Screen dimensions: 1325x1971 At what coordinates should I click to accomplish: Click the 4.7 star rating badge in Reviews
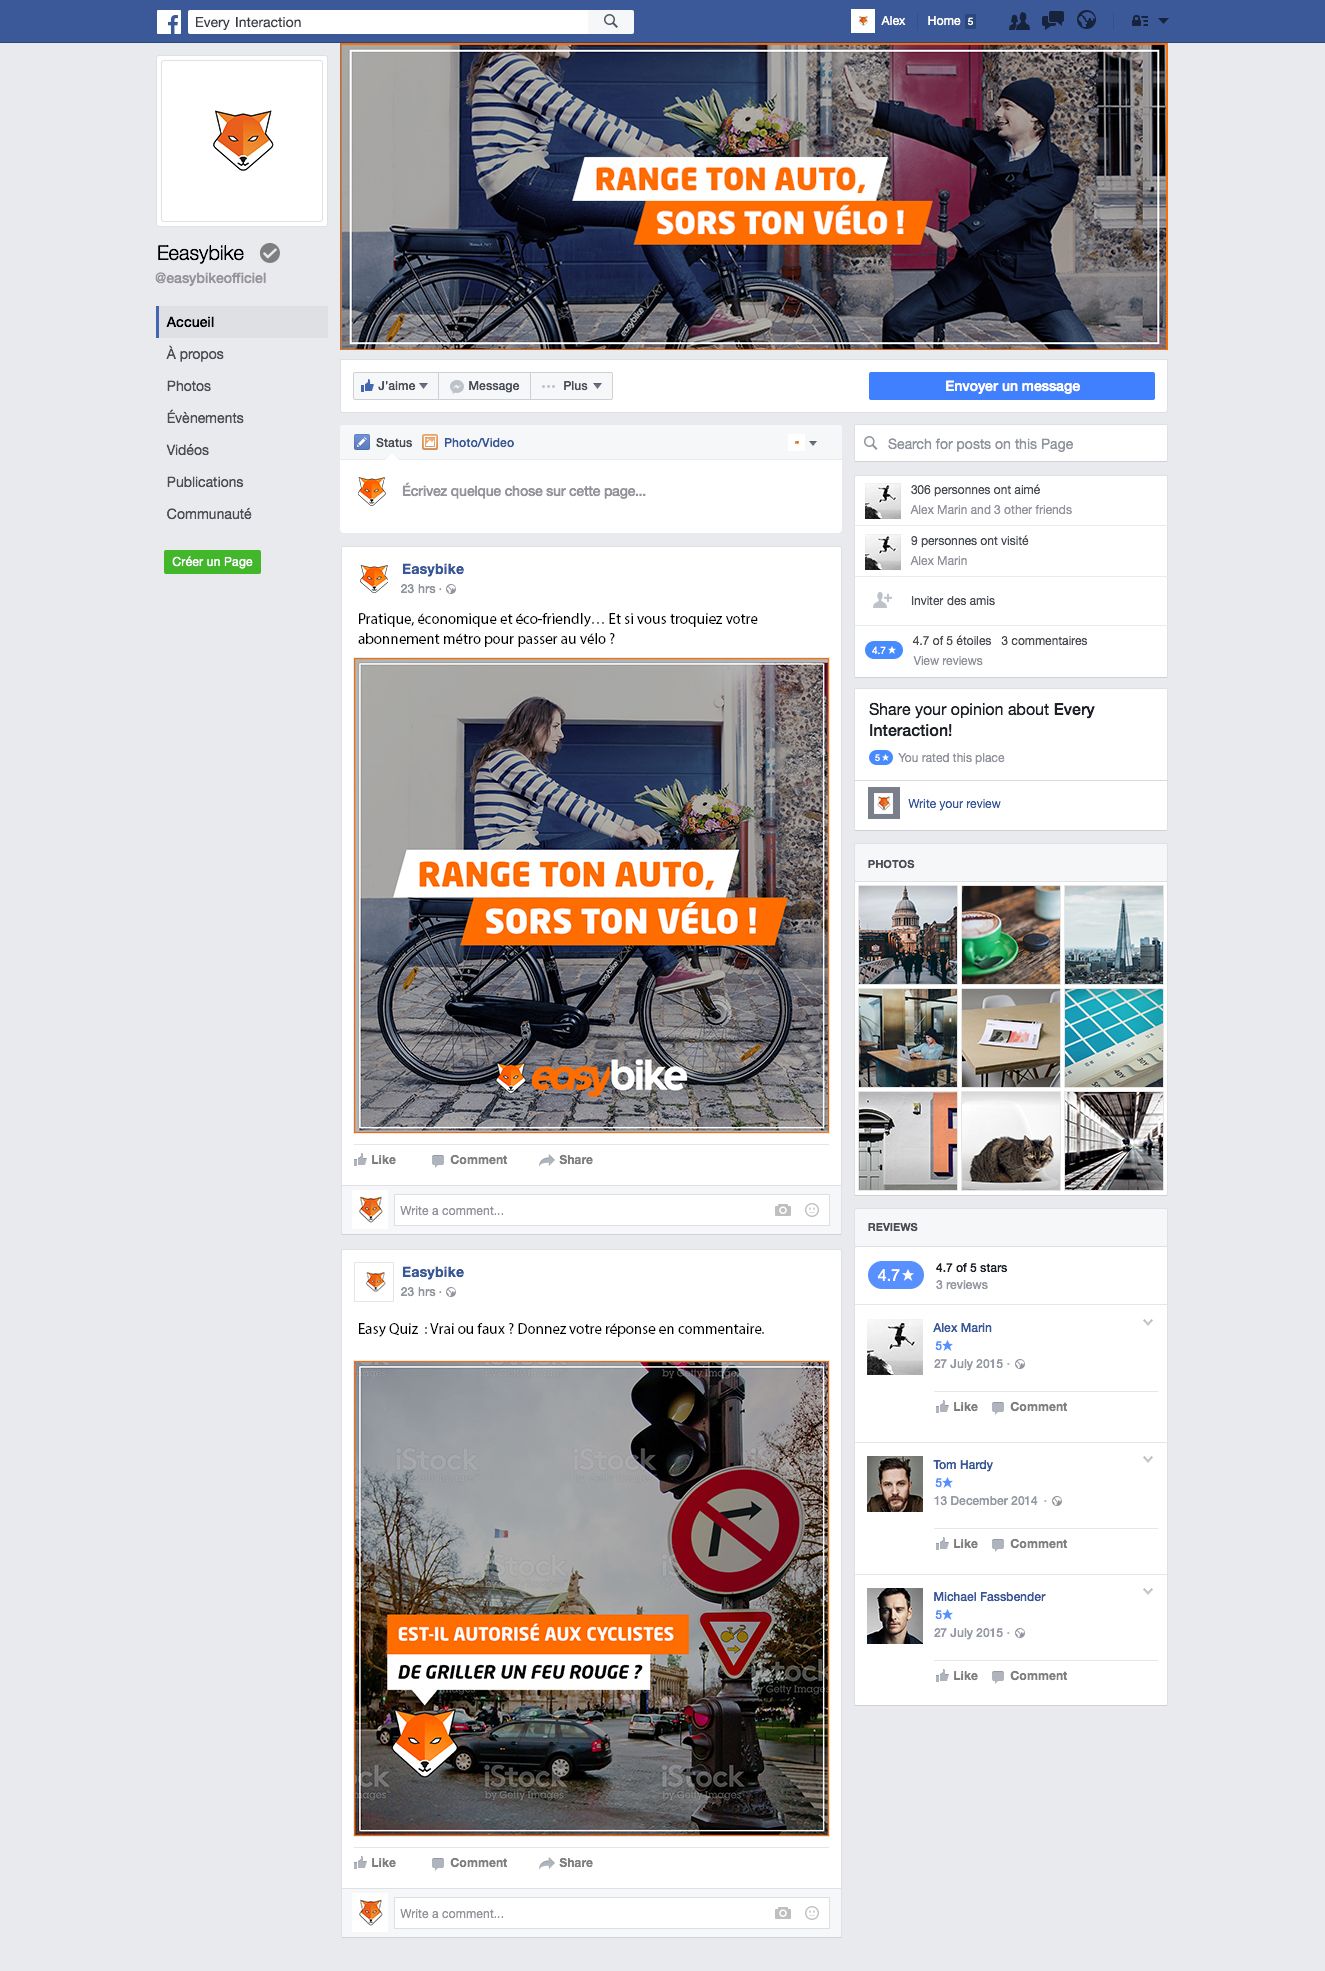(895, 1275)
